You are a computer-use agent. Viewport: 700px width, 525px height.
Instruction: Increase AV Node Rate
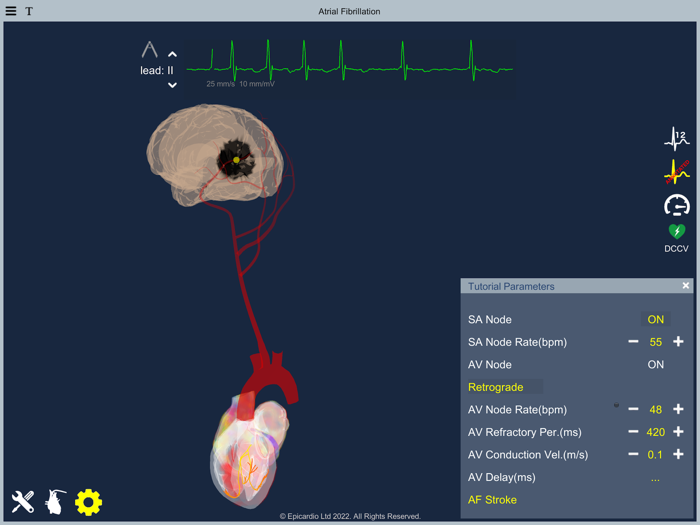[x=678, y=409]
